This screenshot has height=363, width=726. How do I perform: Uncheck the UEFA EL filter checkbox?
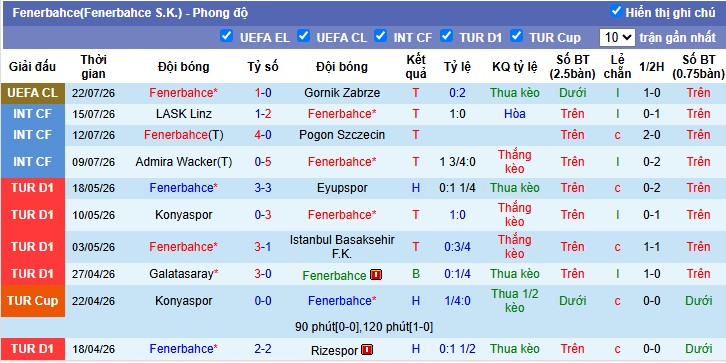(x=226, y=36)
